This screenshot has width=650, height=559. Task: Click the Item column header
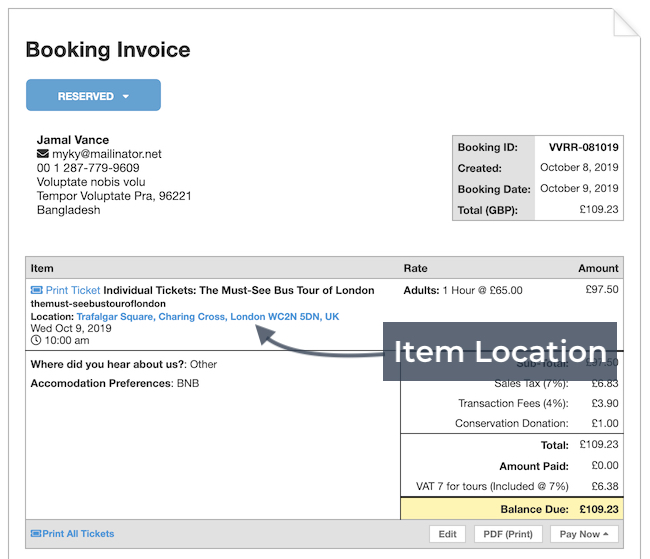coord(42,268)
